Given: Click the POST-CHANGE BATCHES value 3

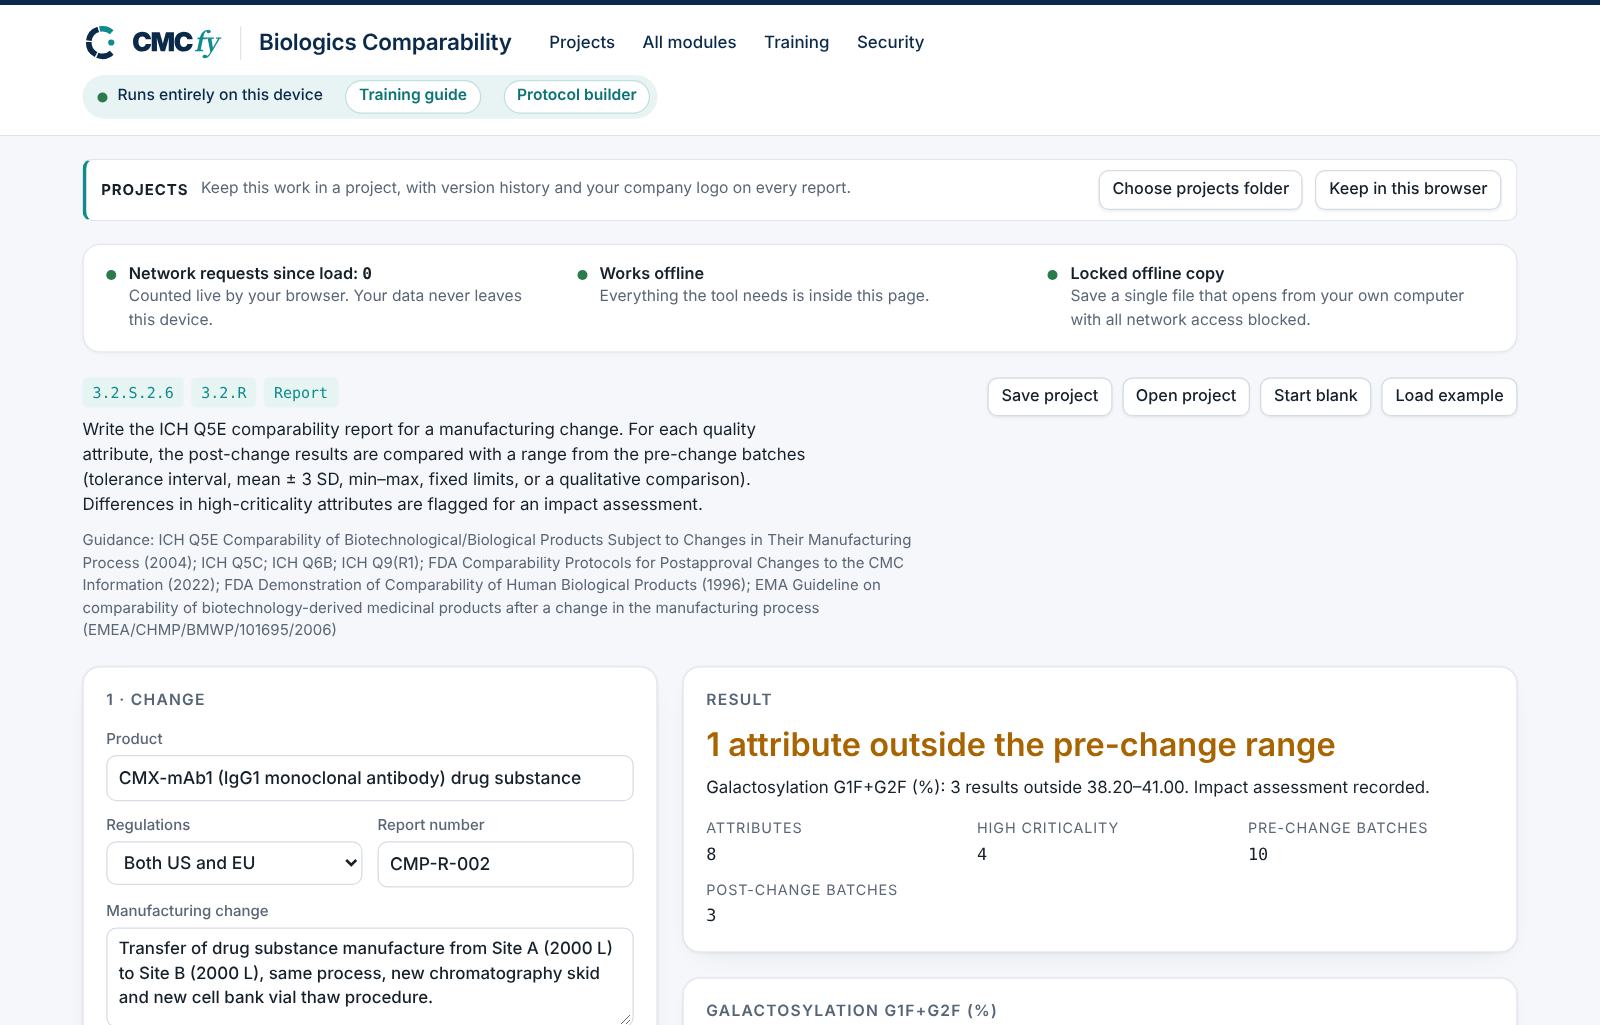Looking at the screenshot, I should pyautogui.click(x=711, y=915).
